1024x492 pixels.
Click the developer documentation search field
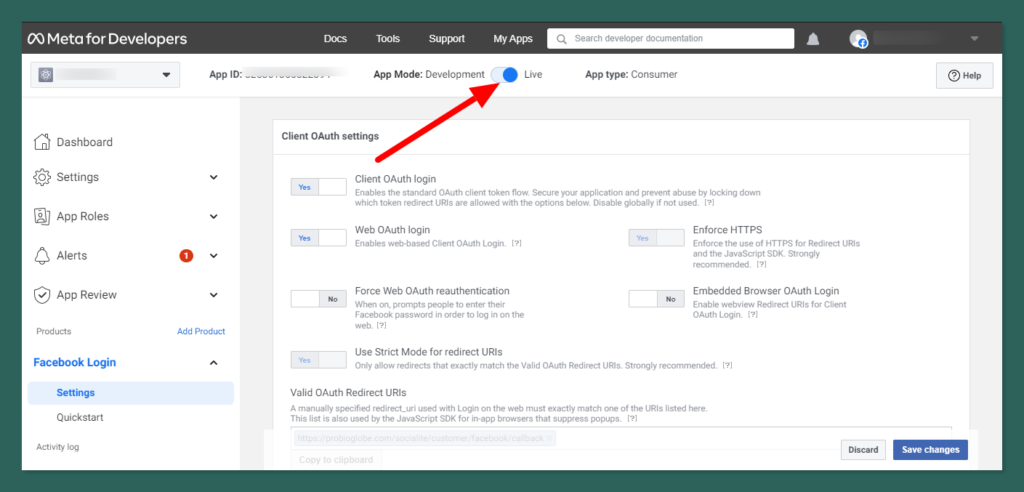coord(680,39)
